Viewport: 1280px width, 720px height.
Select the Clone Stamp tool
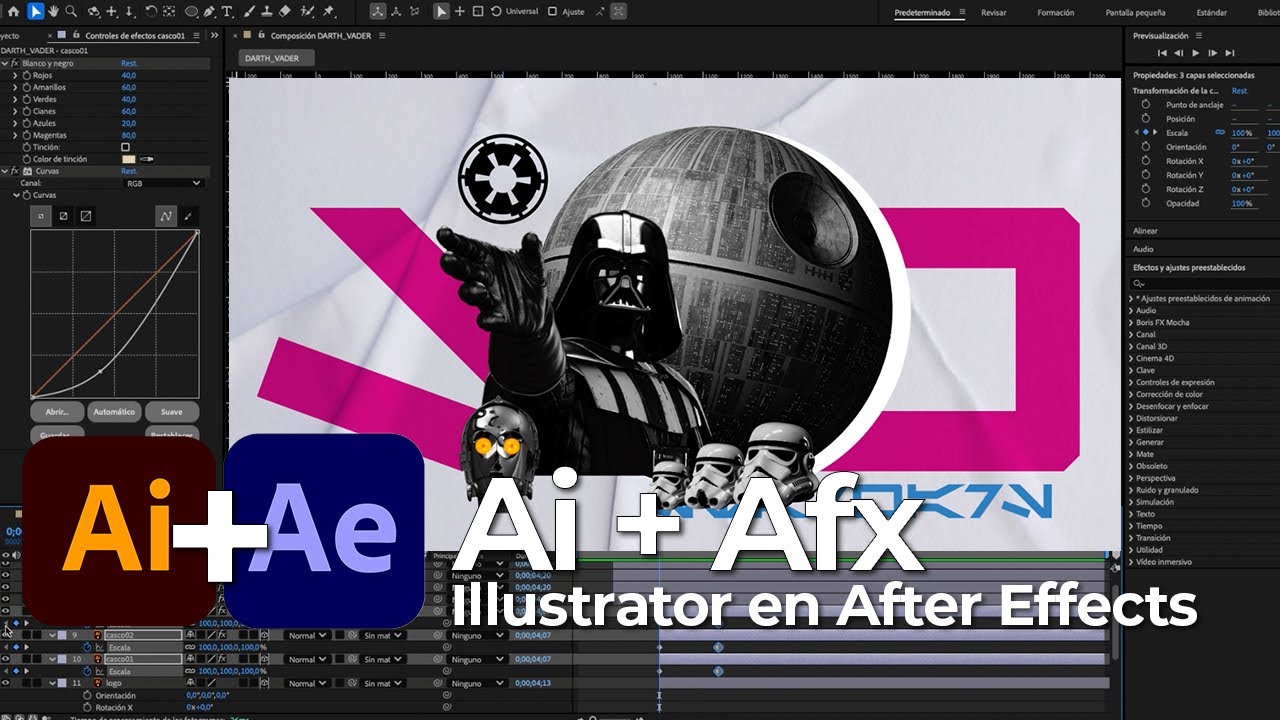pyautogui.click(x=266, y=12)
